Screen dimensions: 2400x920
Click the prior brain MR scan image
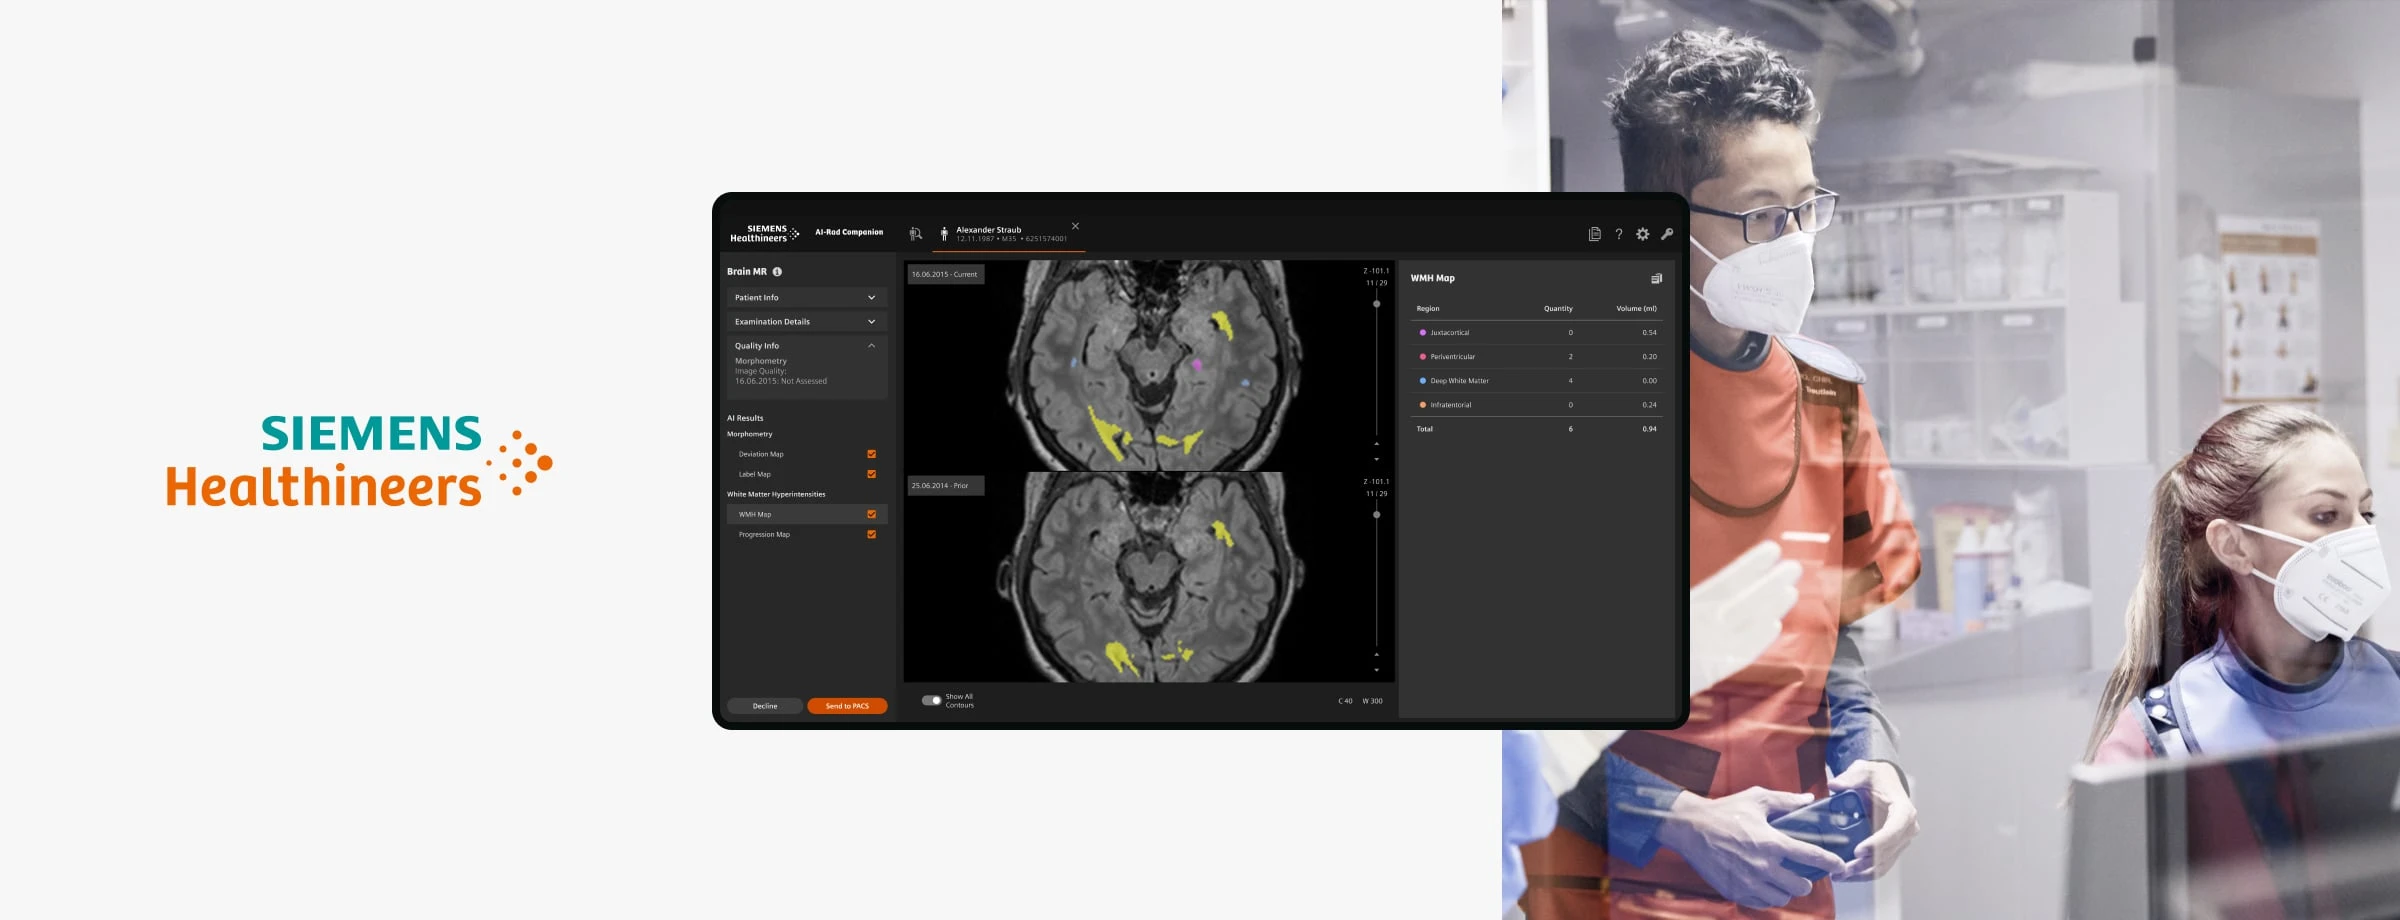1150,577
